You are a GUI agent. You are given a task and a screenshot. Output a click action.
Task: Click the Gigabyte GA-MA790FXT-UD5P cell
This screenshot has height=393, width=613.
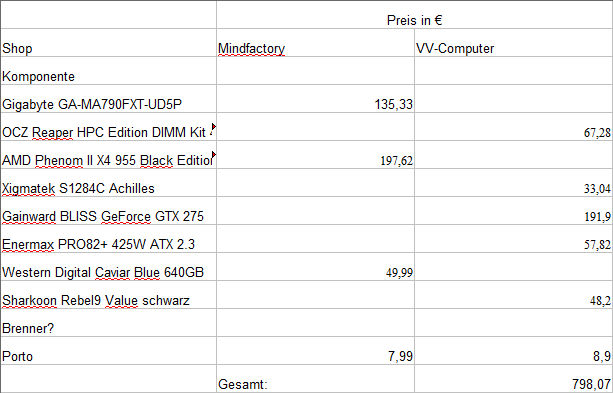tap(108, 99)
